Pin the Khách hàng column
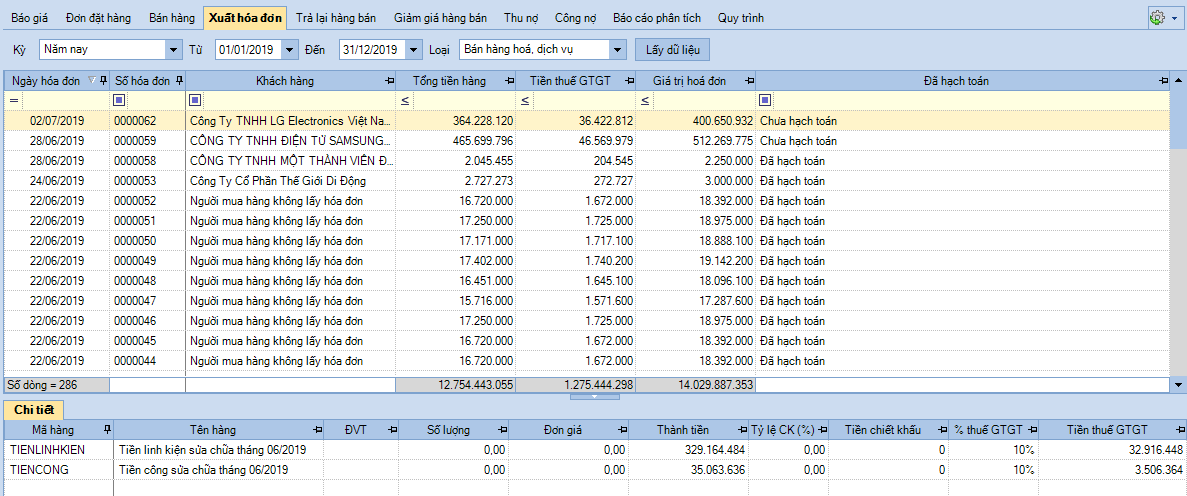Viewport: 1187px width, 496px height. point(390,80)
